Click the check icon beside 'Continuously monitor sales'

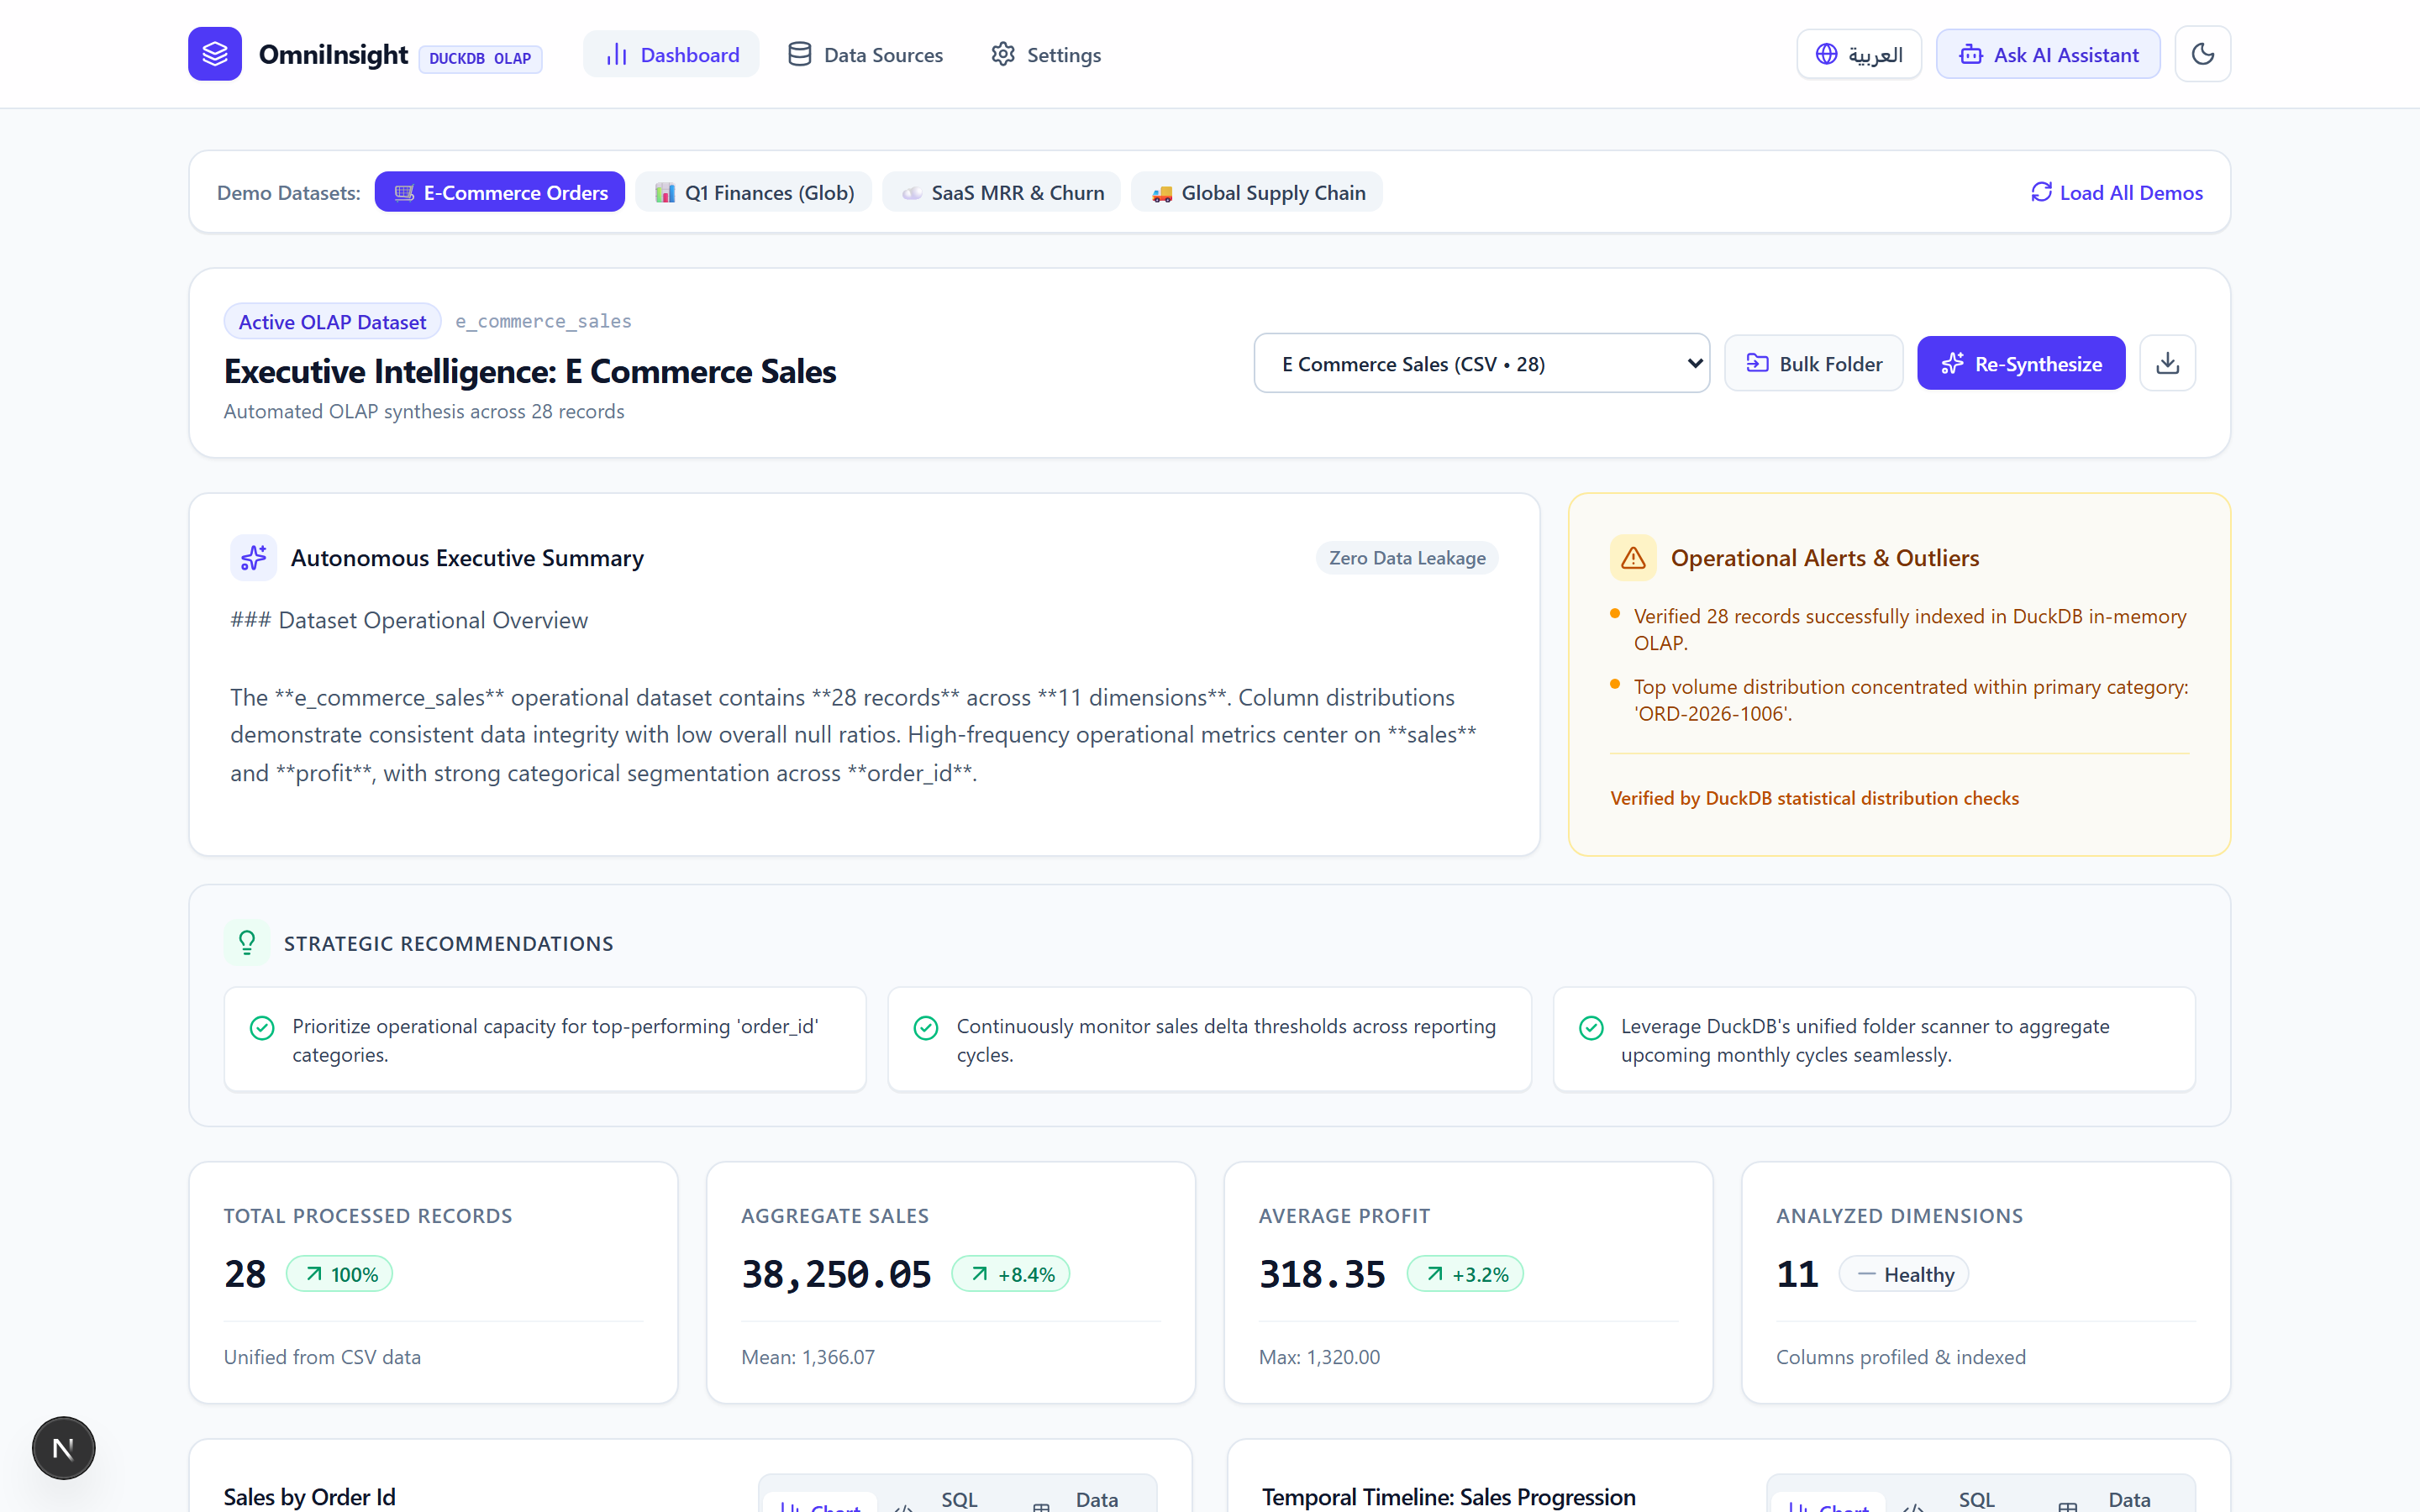click(926, 1028)
